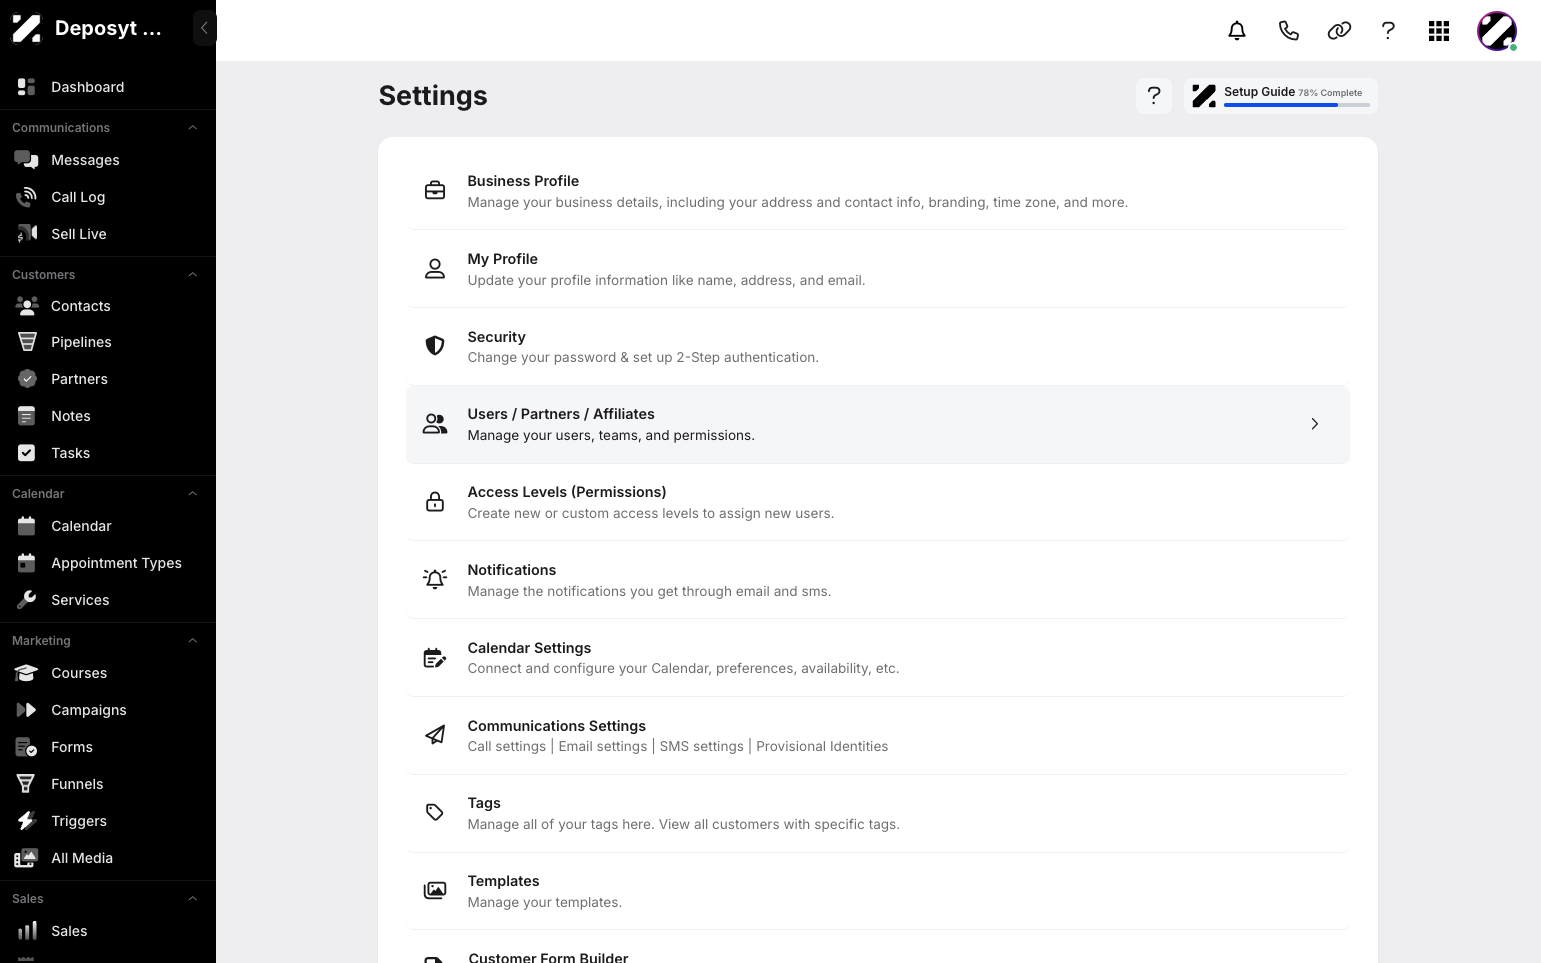The width and height of the screenshot is (1541, 963).
Task: Click the Tasks checkbox icon in sidebar
Action: [27, 453]
